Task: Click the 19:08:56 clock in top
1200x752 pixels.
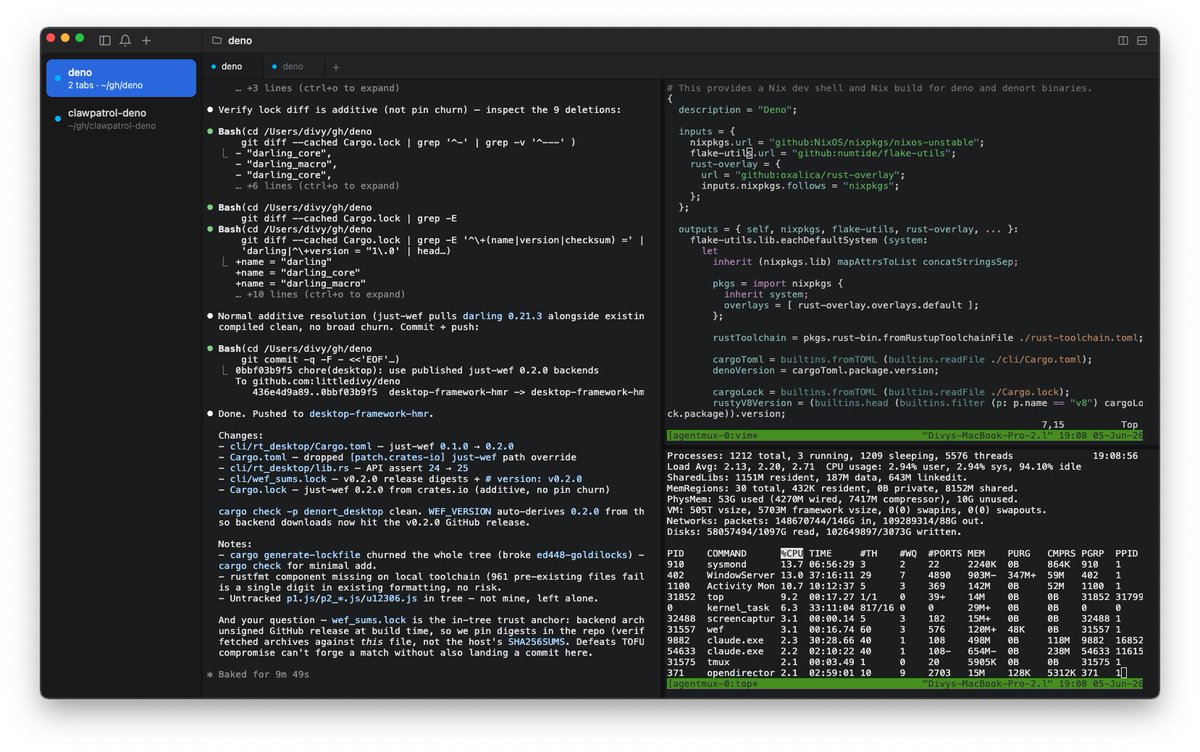Action: coord(1115,455)
